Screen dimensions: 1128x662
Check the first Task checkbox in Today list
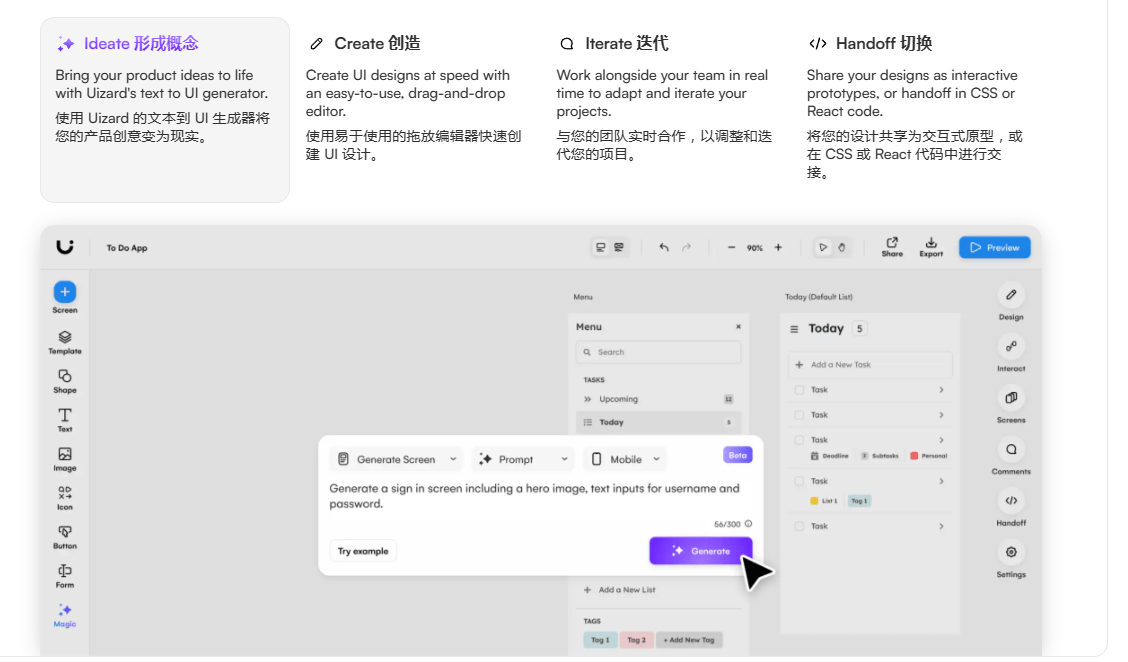(799, 390)
